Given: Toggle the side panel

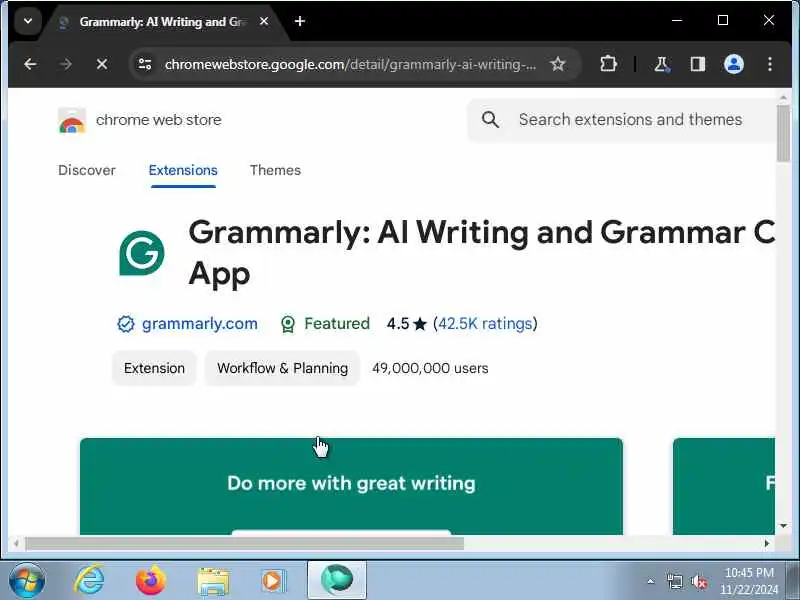Looking at the screenshot, I should [x=697, y=64].
